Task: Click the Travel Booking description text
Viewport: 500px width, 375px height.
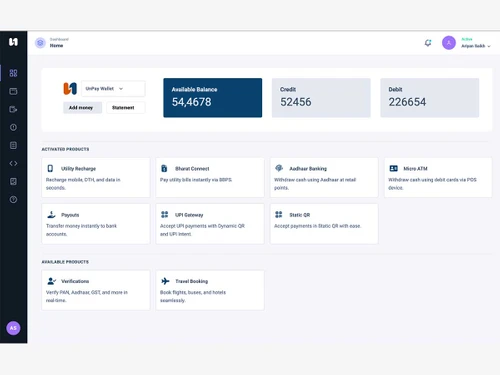Action: [193, 296]
